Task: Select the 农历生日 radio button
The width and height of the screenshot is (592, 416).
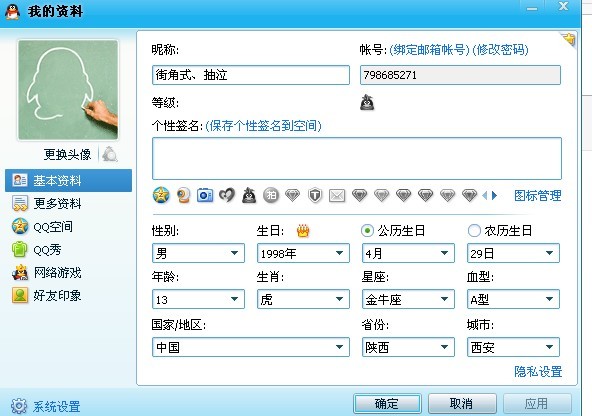Action: pos(474,231)
